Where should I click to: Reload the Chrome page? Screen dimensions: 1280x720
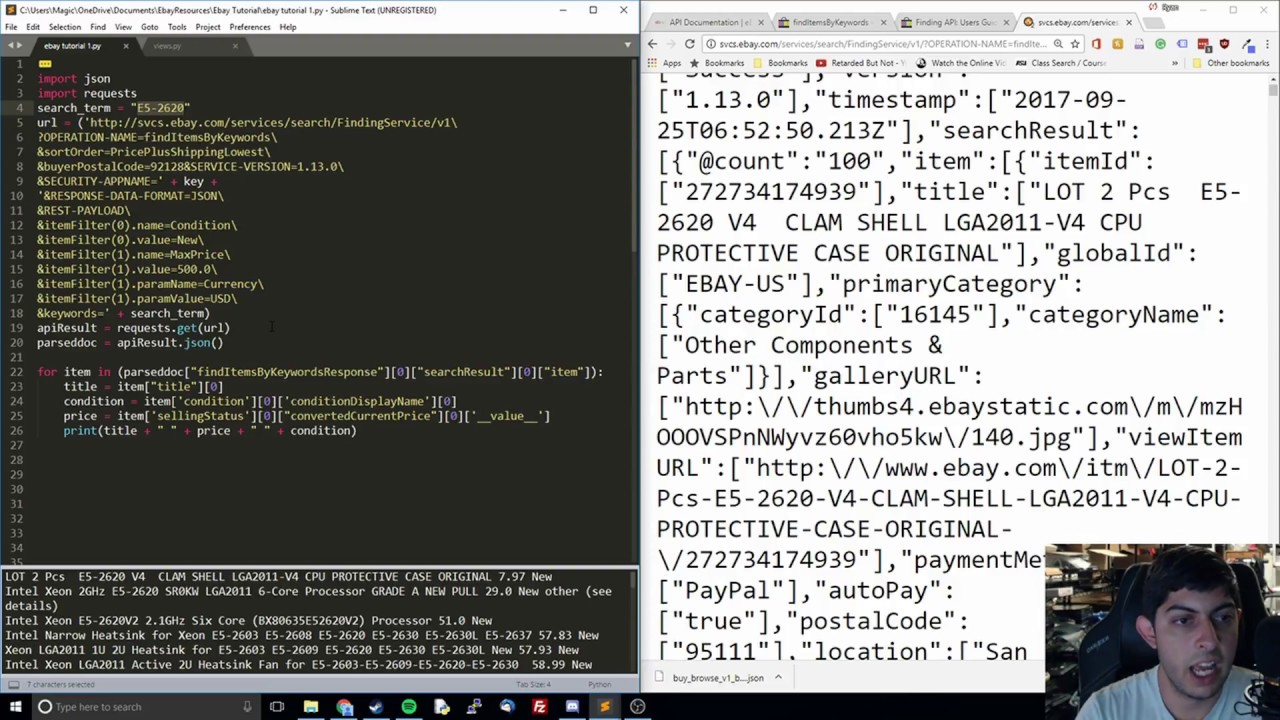click(689, 44)
